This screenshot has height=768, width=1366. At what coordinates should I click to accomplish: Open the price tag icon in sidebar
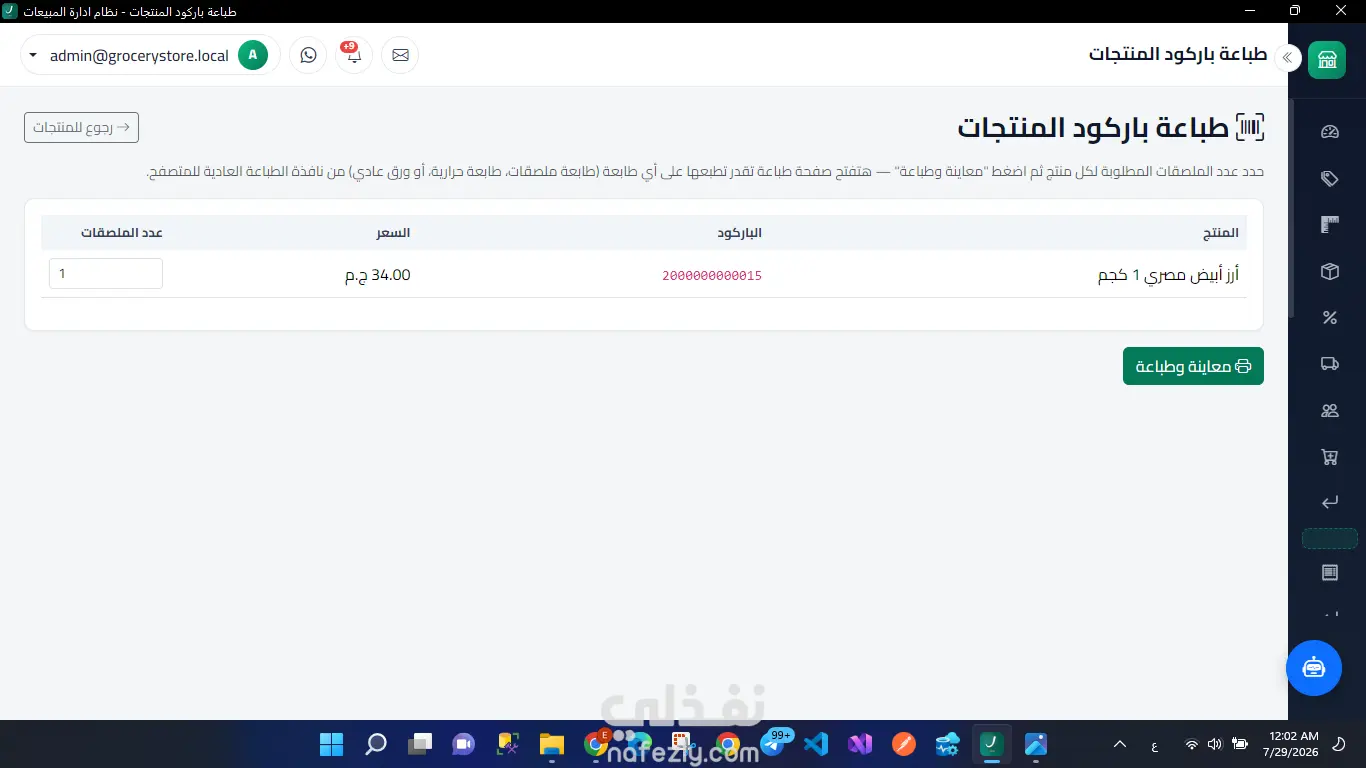pyautogui.click(x=1329, y=179)
